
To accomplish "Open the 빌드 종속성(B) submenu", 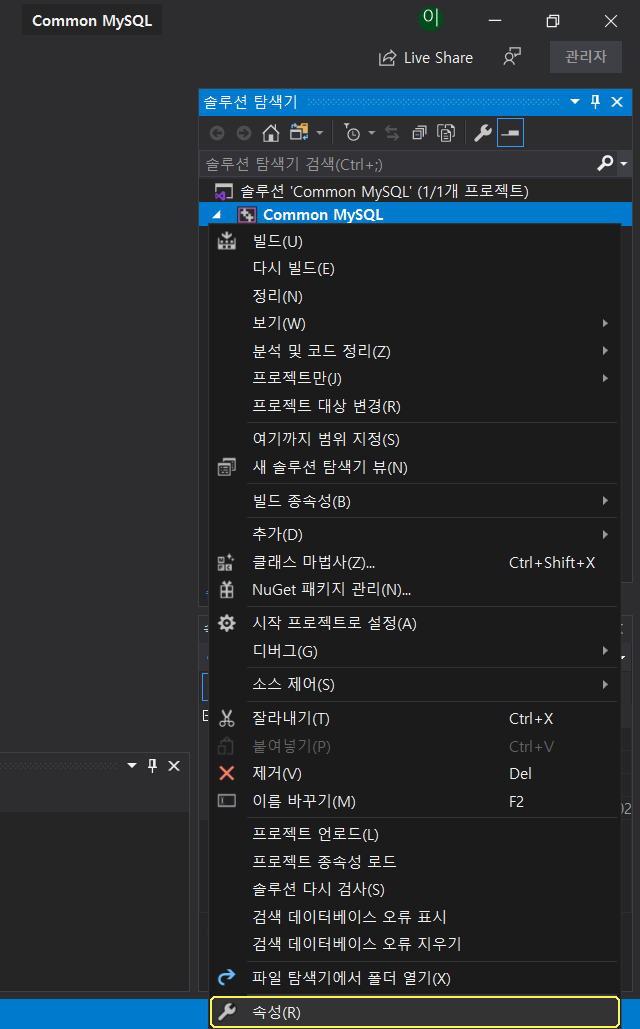I will coord(414,501).
